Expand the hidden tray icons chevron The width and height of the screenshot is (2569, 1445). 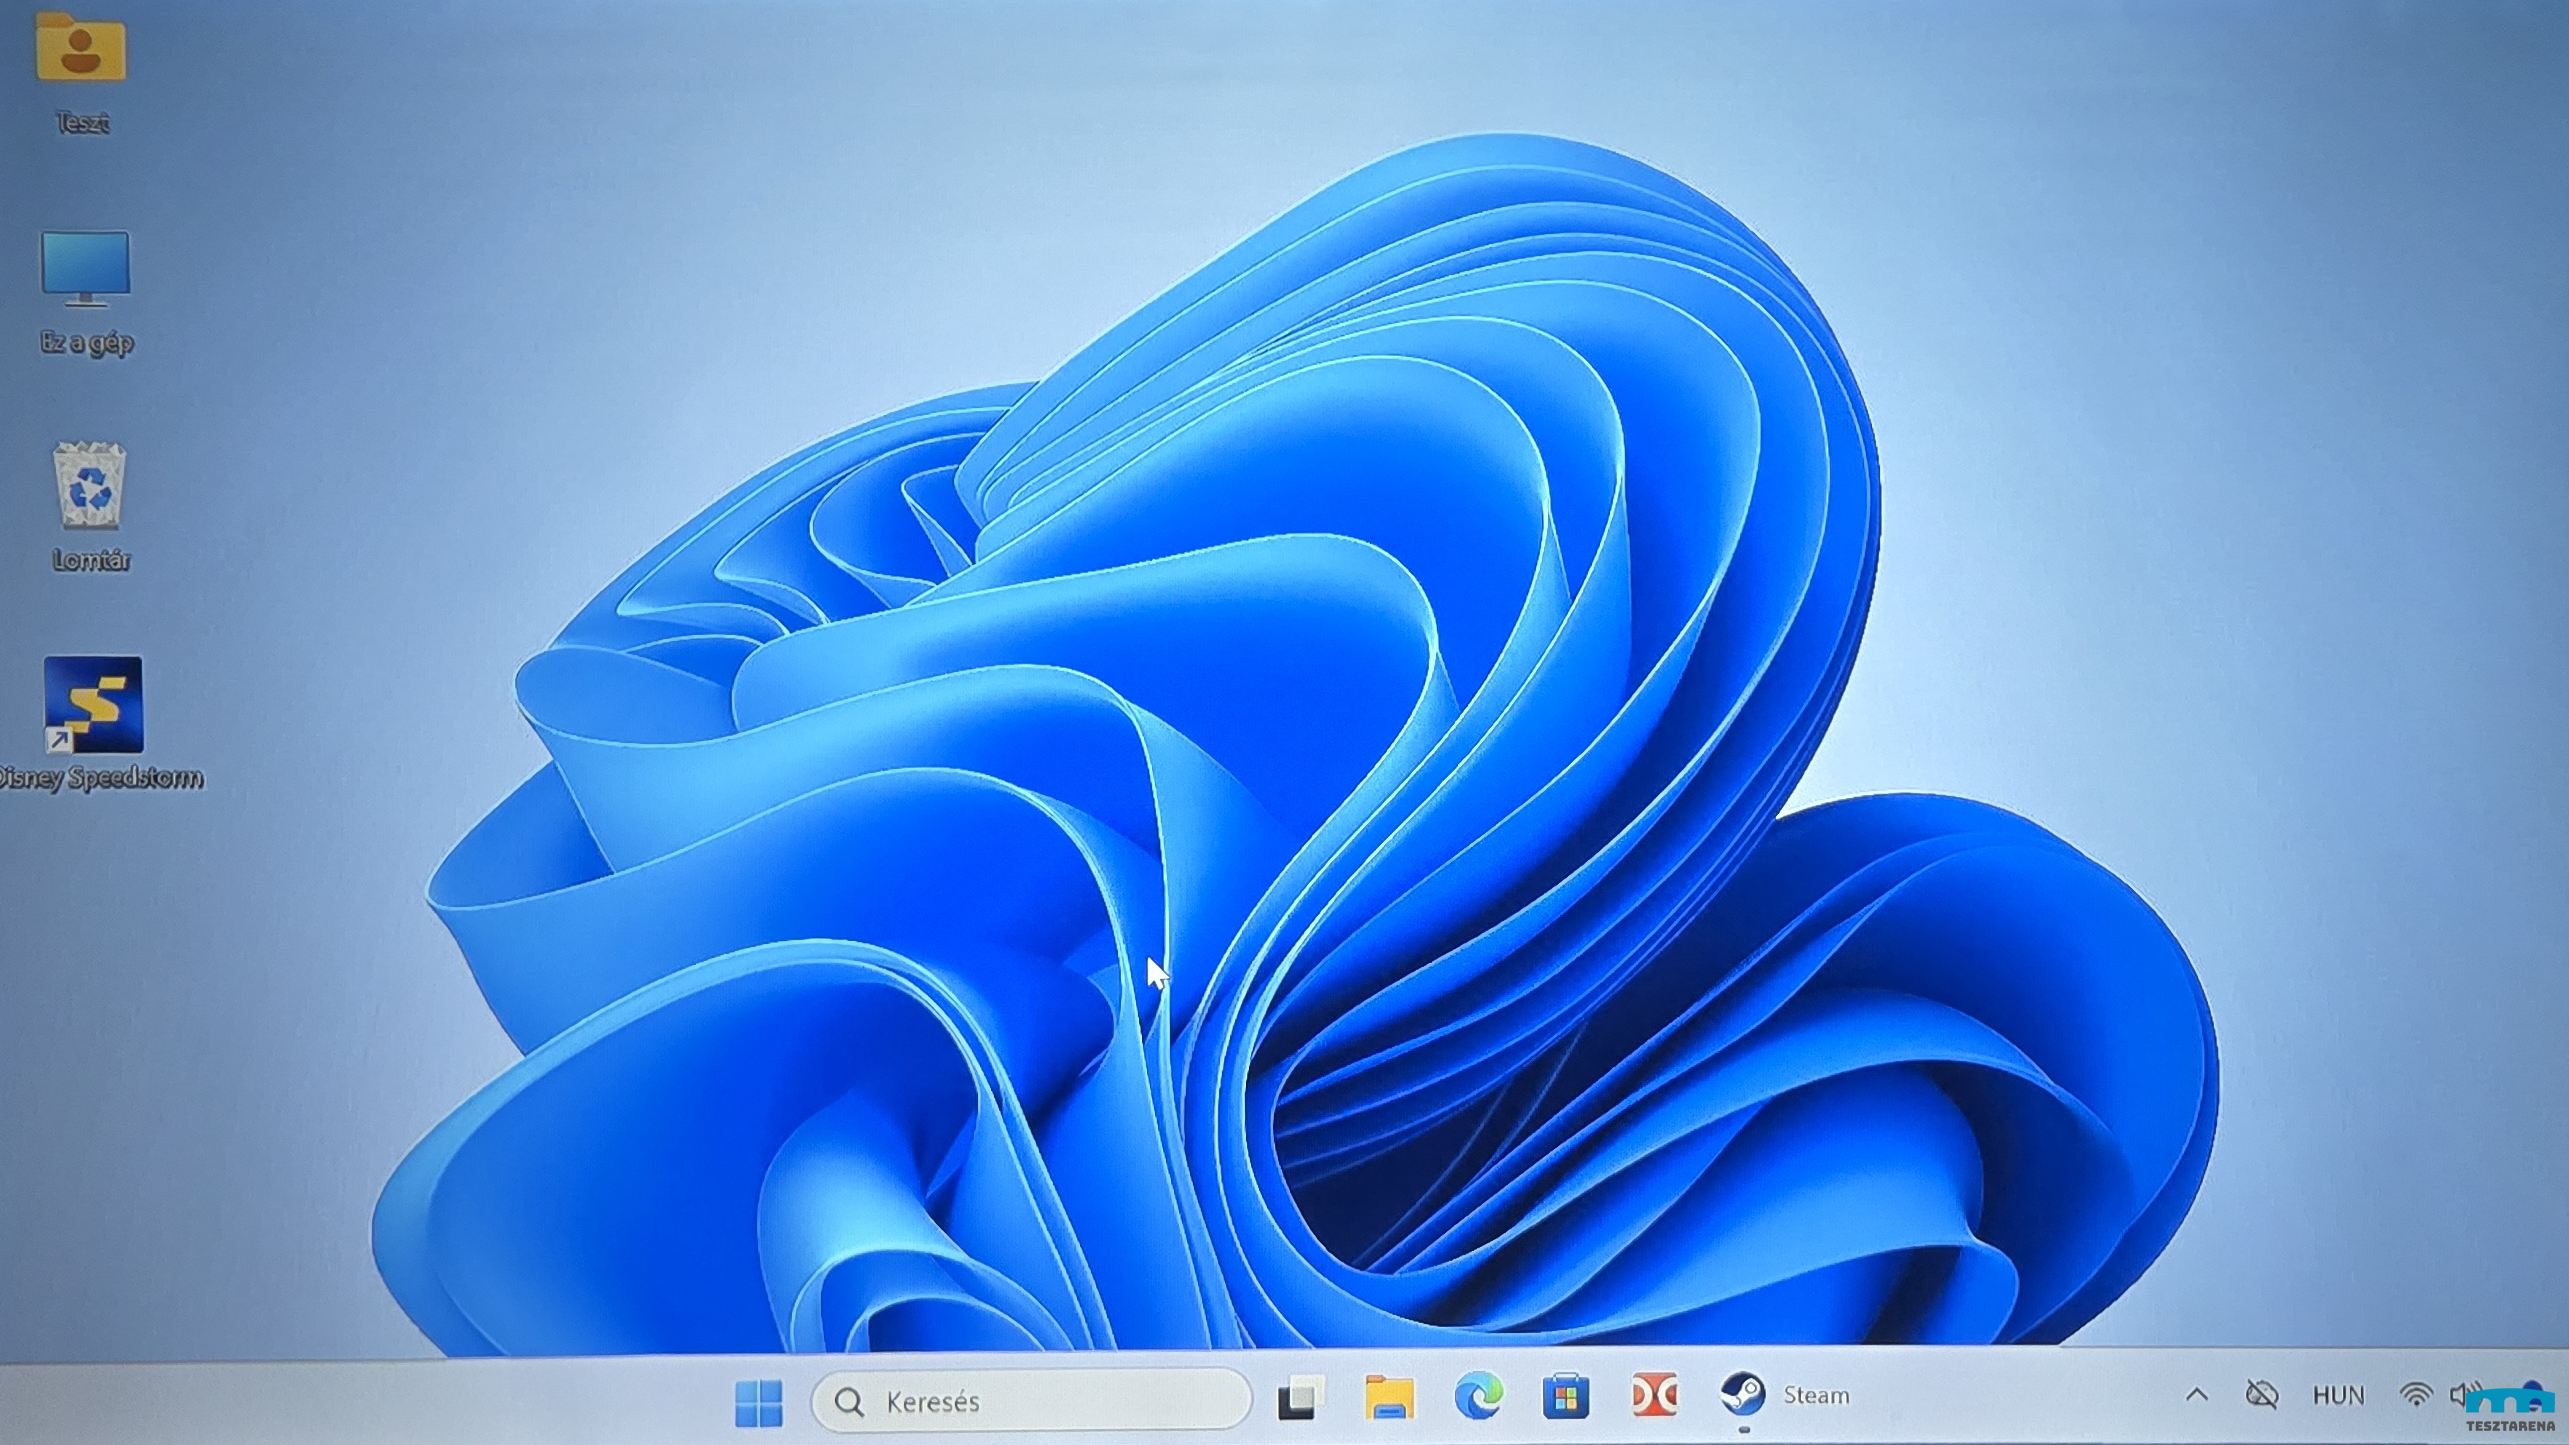(2196, 1394)
